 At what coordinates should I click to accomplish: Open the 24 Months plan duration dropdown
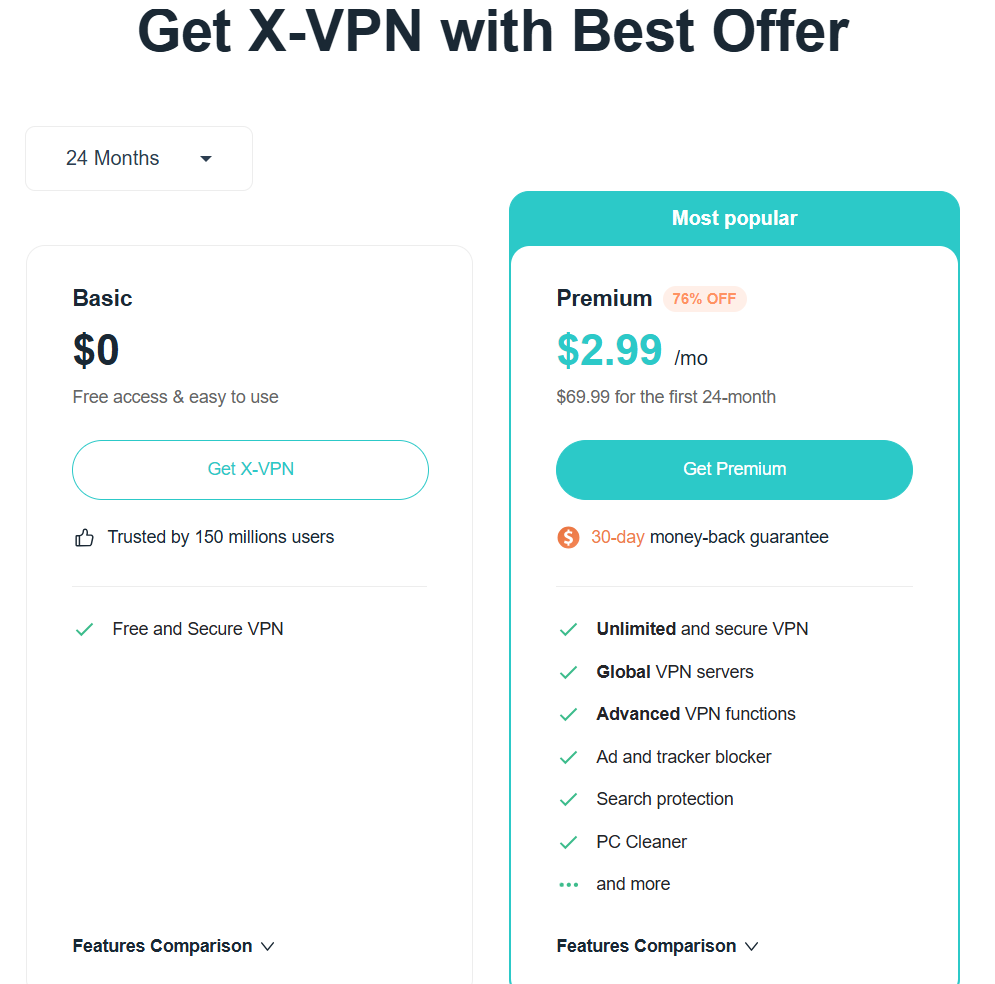139,158
